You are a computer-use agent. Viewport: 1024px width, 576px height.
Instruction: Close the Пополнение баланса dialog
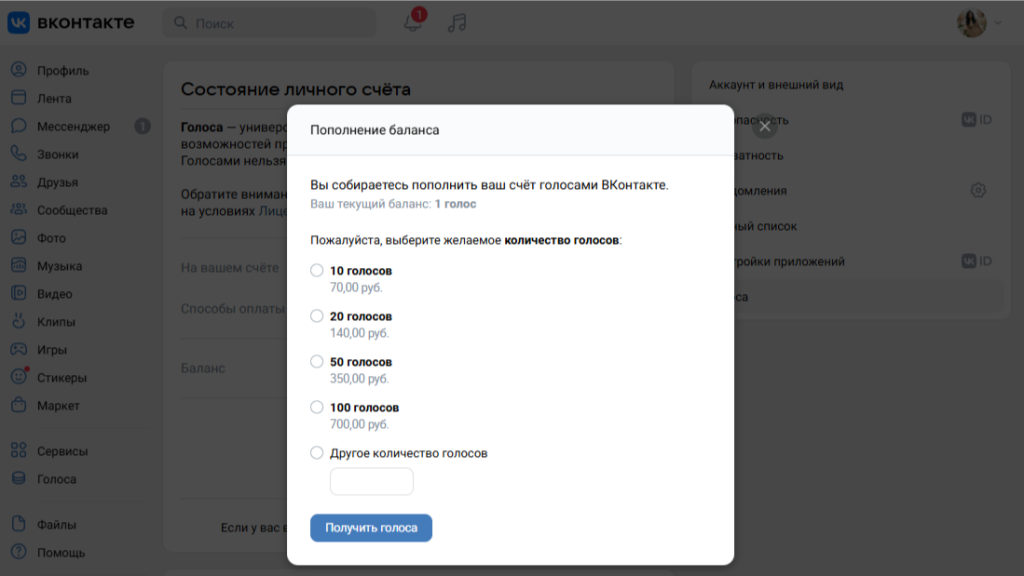(x=765, y=127)
